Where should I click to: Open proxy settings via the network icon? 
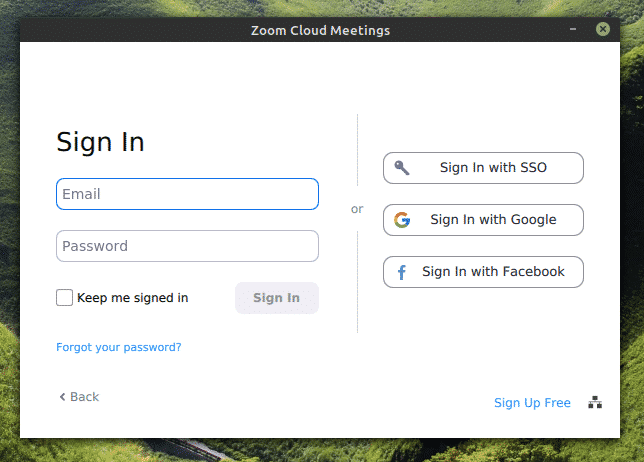[595, 403]
